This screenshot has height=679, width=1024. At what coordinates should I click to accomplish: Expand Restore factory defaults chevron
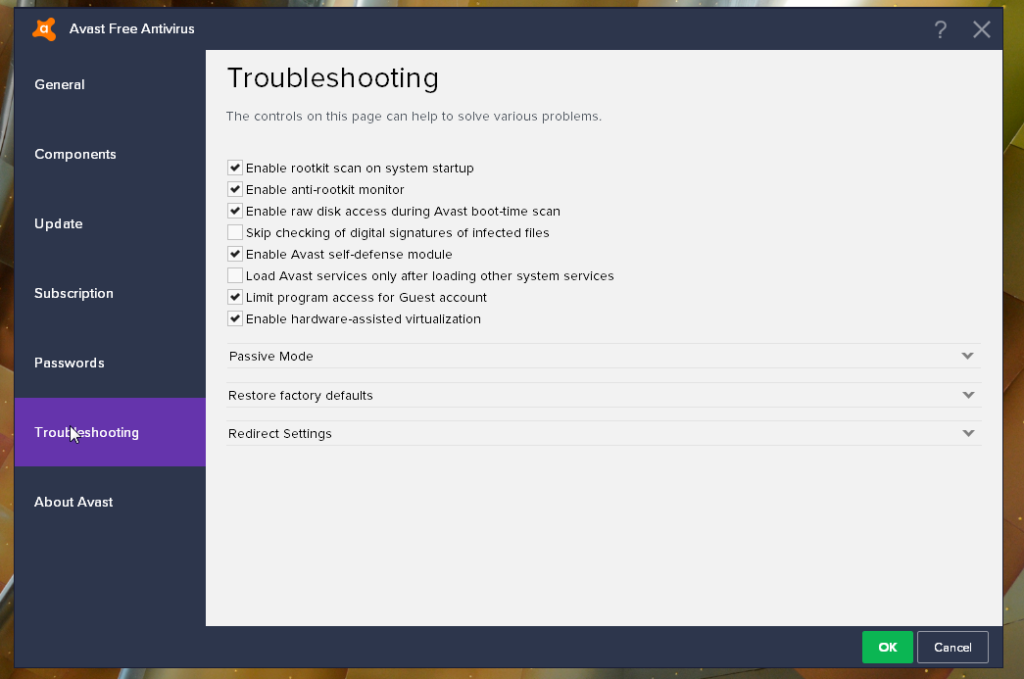pos(968,395)
